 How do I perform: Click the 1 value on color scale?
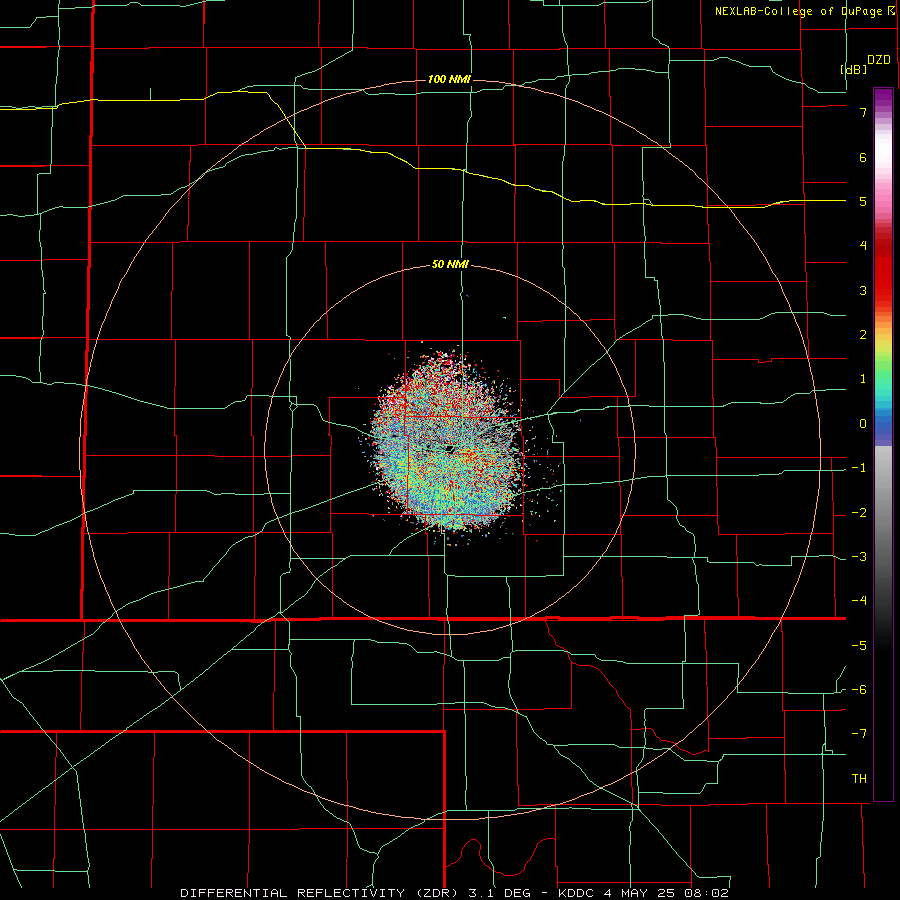pyautogui.click(x=863, y=379)
